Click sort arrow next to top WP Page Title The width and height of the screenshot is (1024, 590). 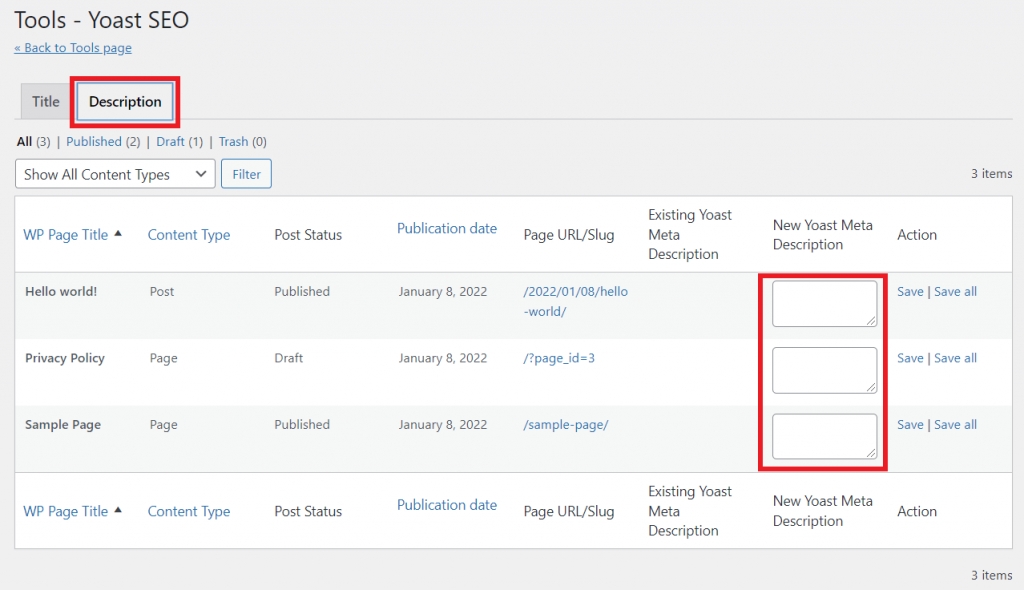(x=118, y=233)
